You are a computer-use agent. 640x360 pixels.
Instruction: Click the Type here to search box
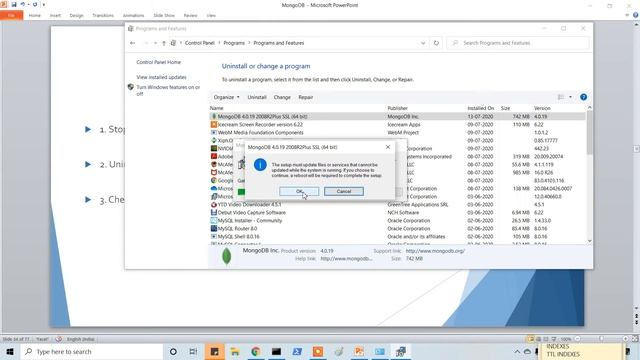(92, 351)
